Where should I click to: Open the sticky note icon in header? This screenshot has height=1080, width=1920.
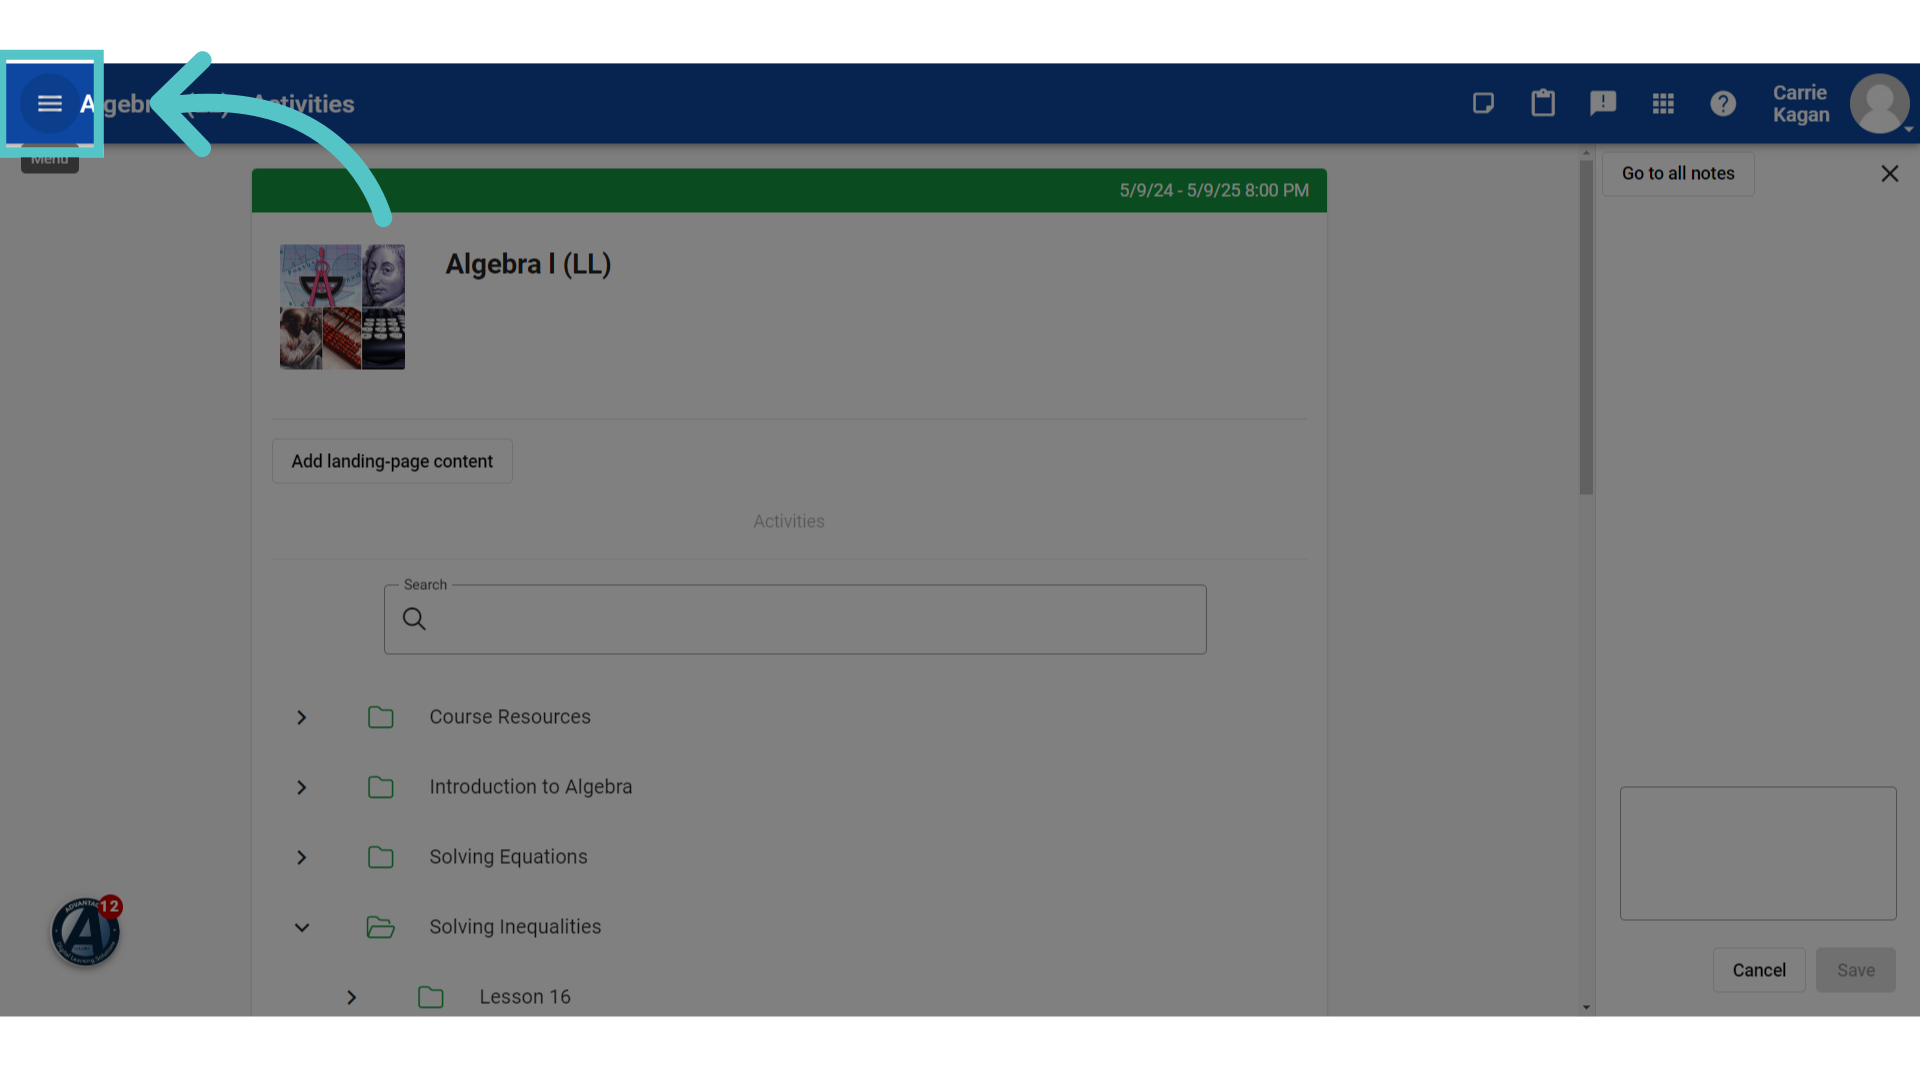[1483, 103]
